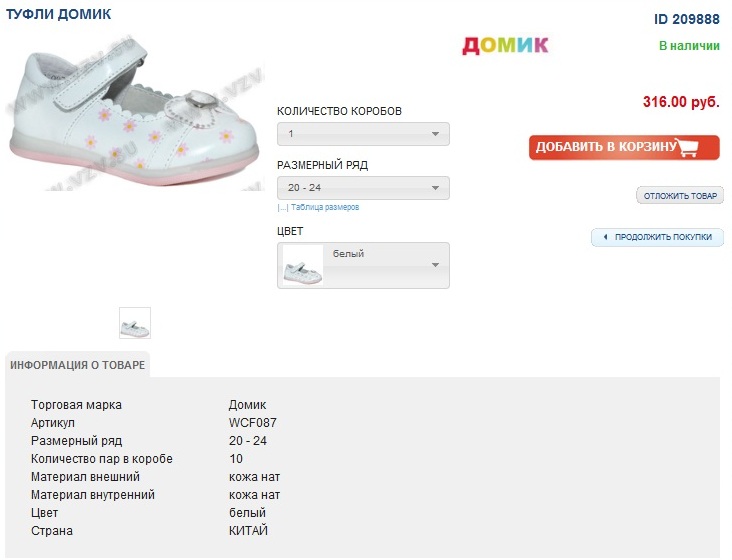The width and height of the screenshot is (732, 560).
Task: Open the Таблица размеров link
Action: pyautogui.click(x=325, y=208)
